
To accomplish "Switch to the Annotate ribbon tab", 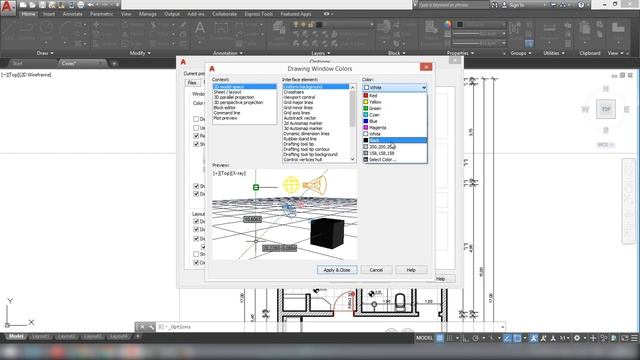I will point(72,14).
